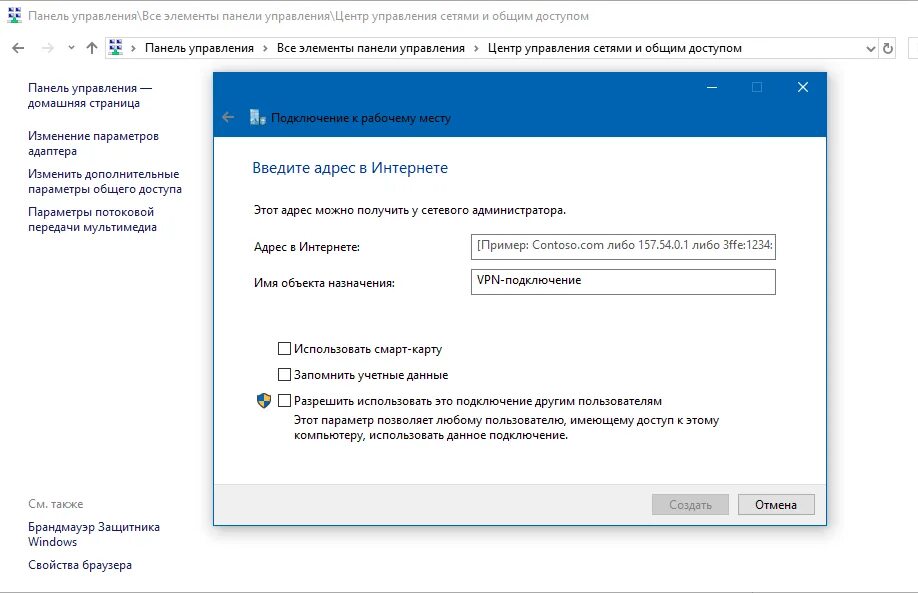Close the Подключение к рабочему месту dialog
Viewport: 918px width, 593px height.
[803, 87]
